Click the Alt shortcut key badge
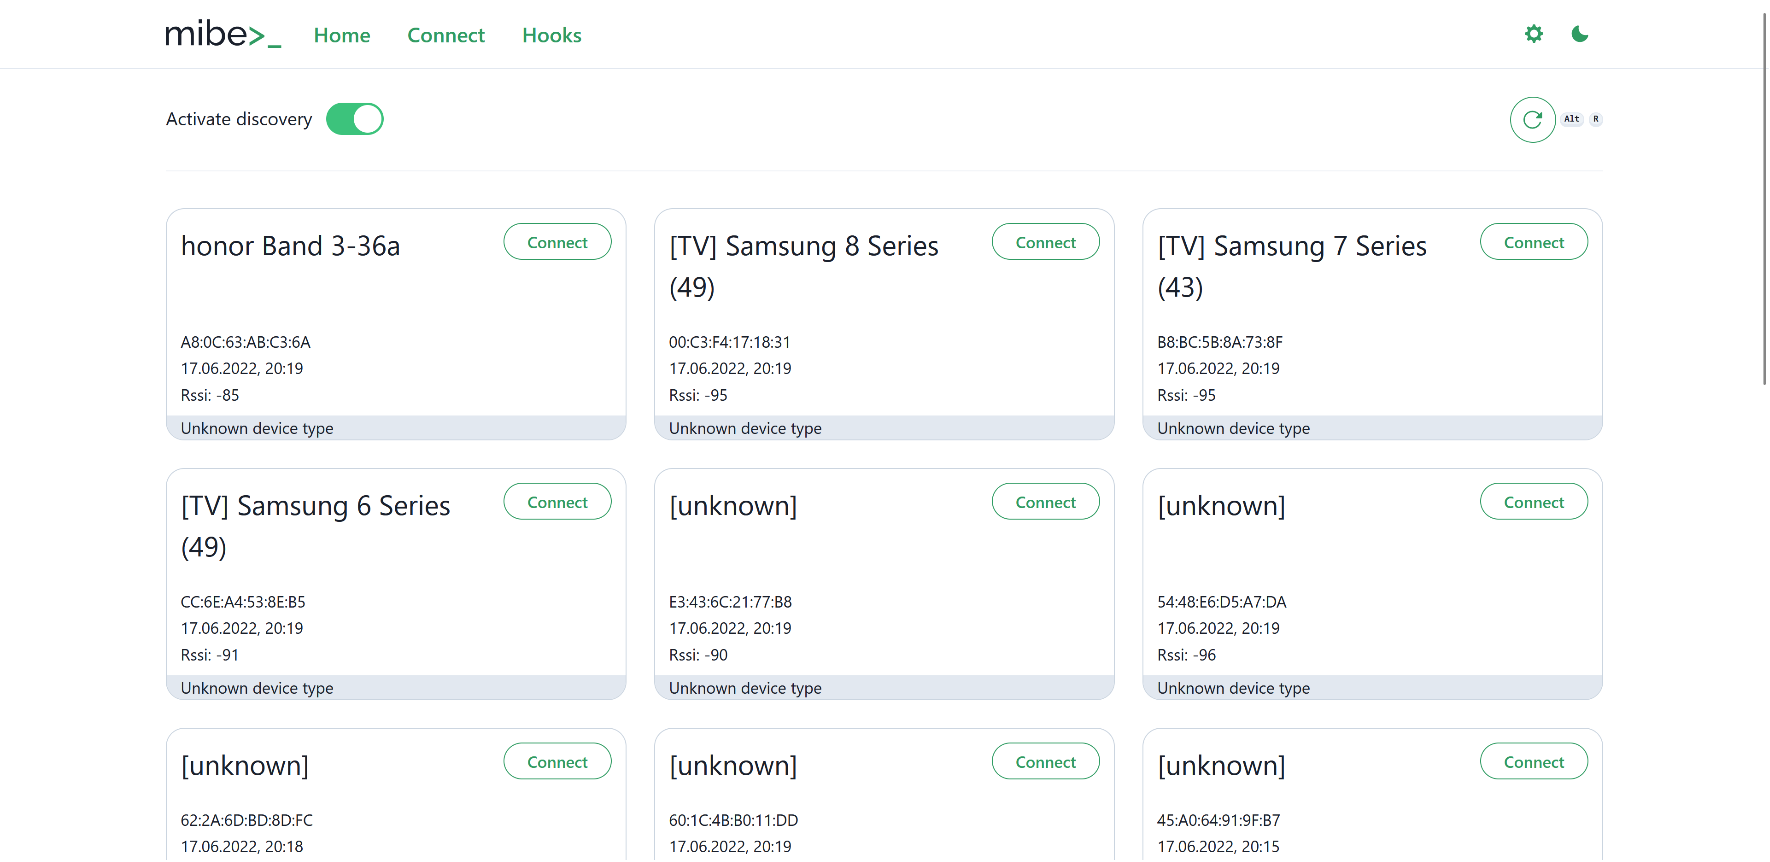1770x862 pixels. coord(1572,119)
